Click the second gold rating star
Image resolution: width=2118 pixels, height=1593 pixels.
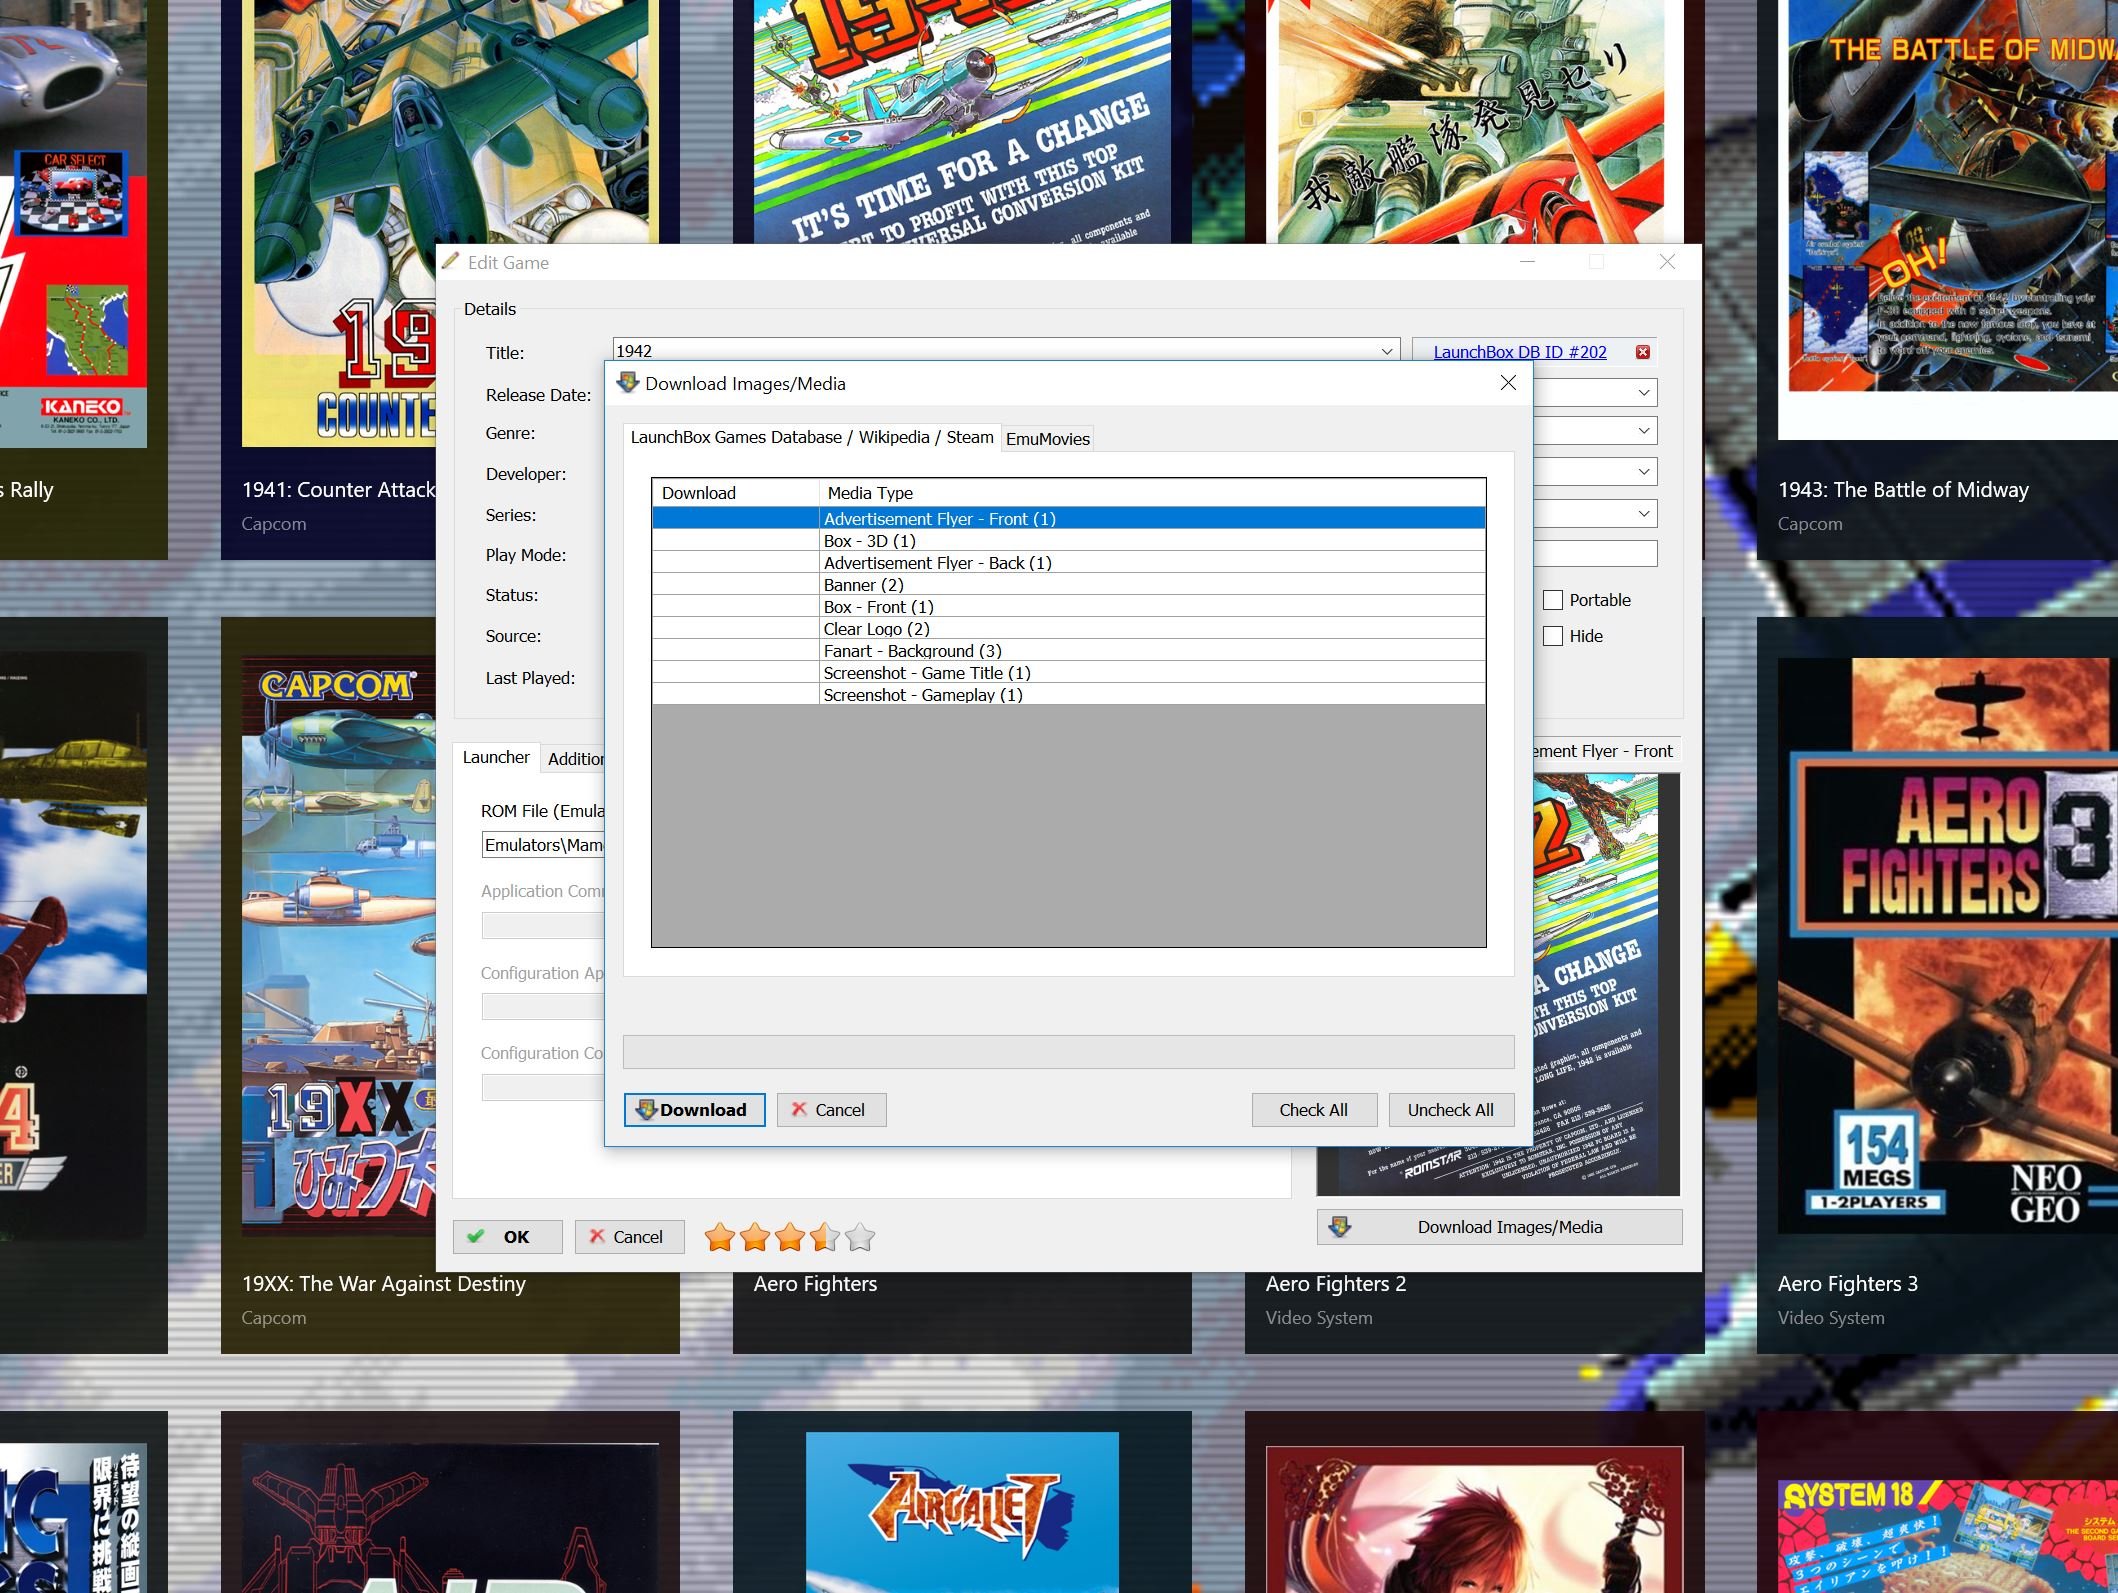[x=755, y=1237]
